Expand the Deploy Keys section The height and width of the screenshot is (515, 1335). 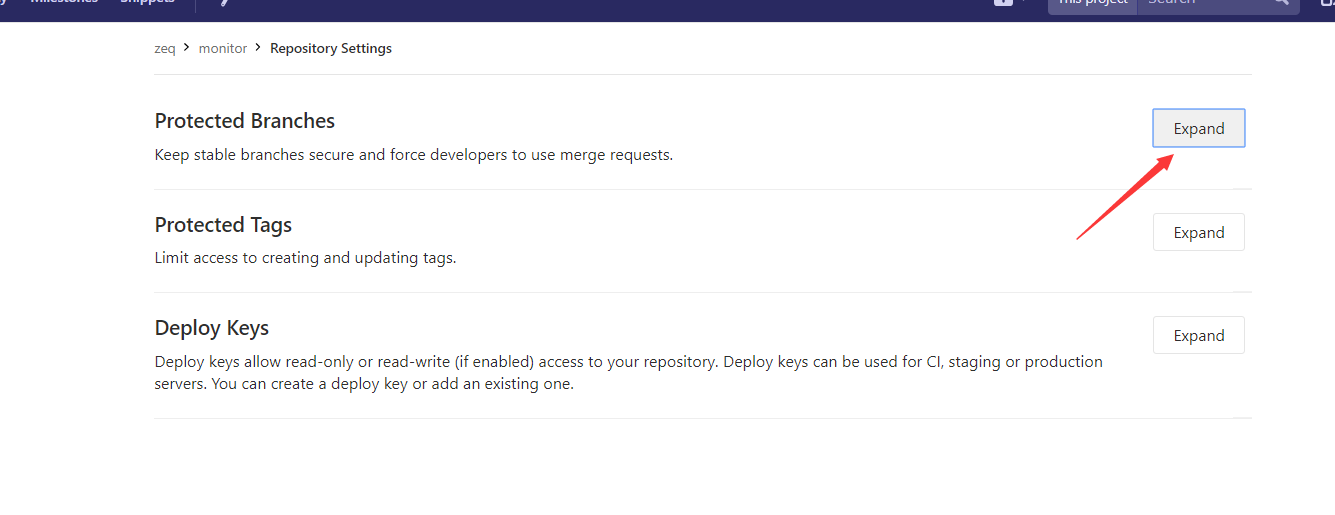click(1198, 335)
